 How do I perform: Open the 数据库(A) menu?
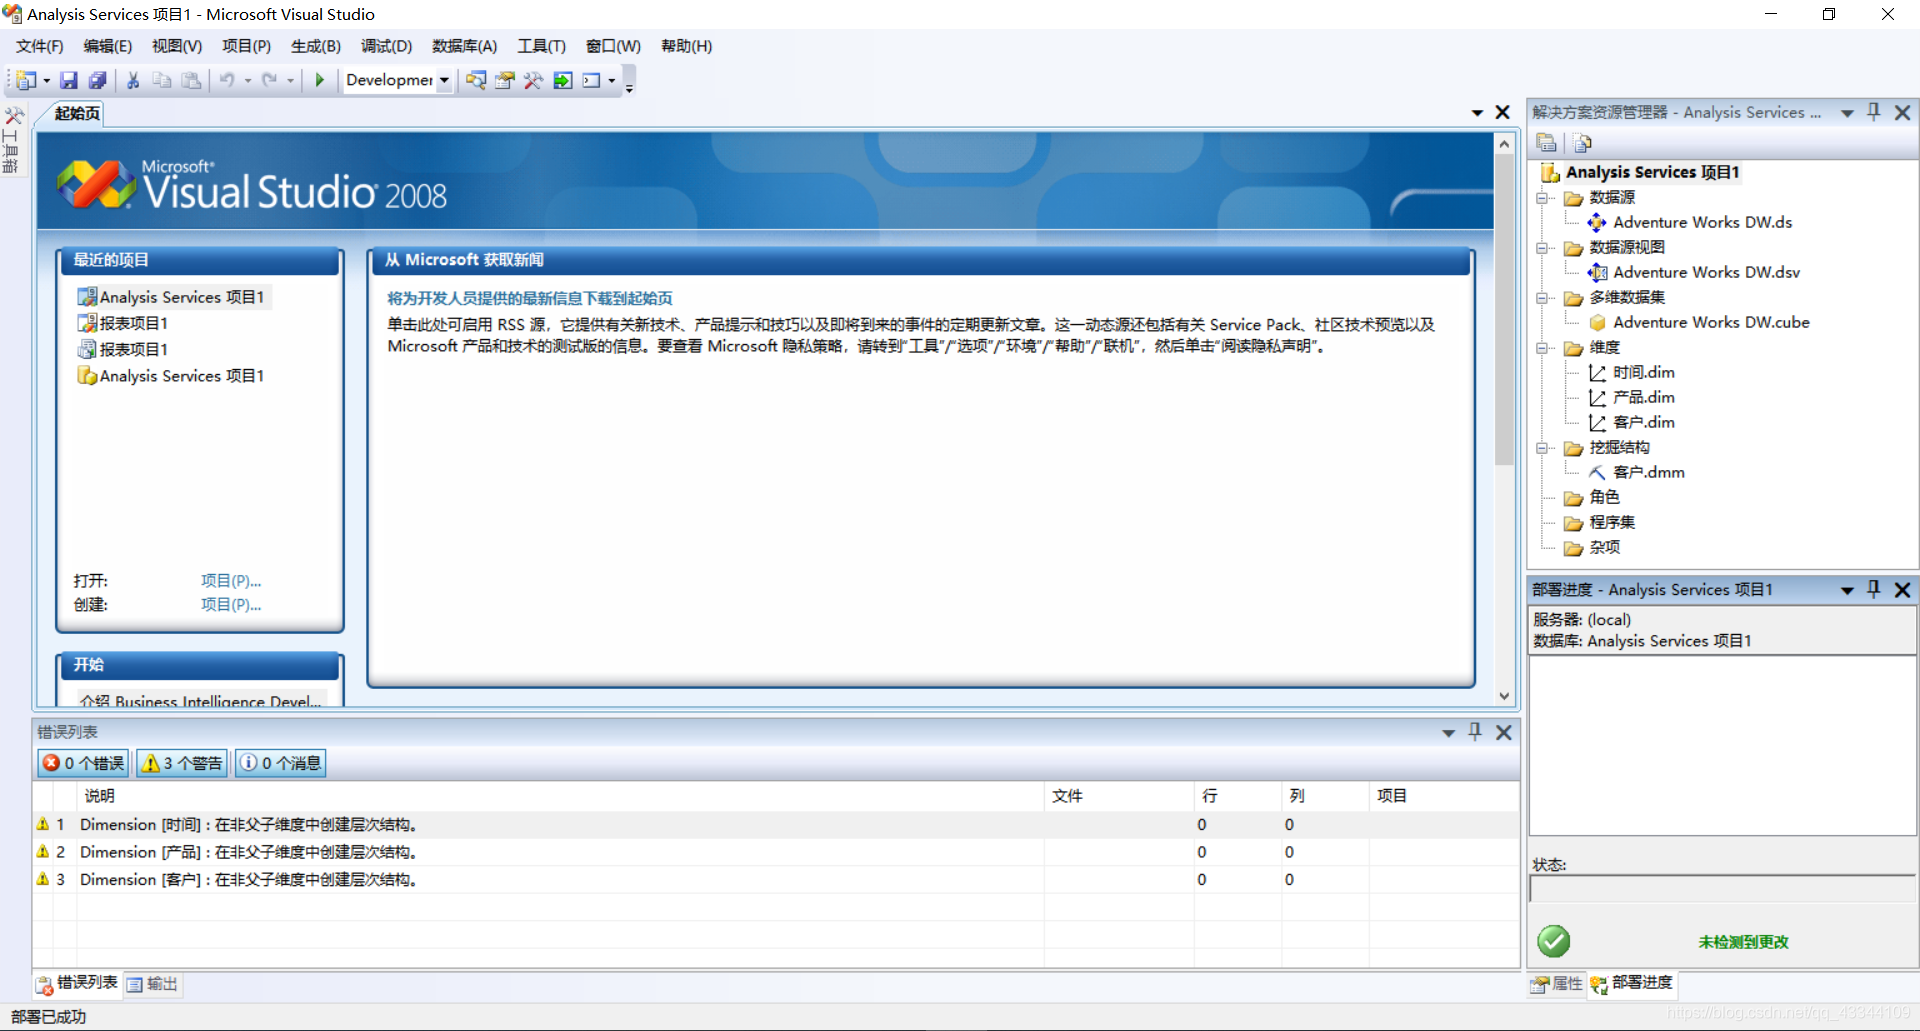pos(465,46)
